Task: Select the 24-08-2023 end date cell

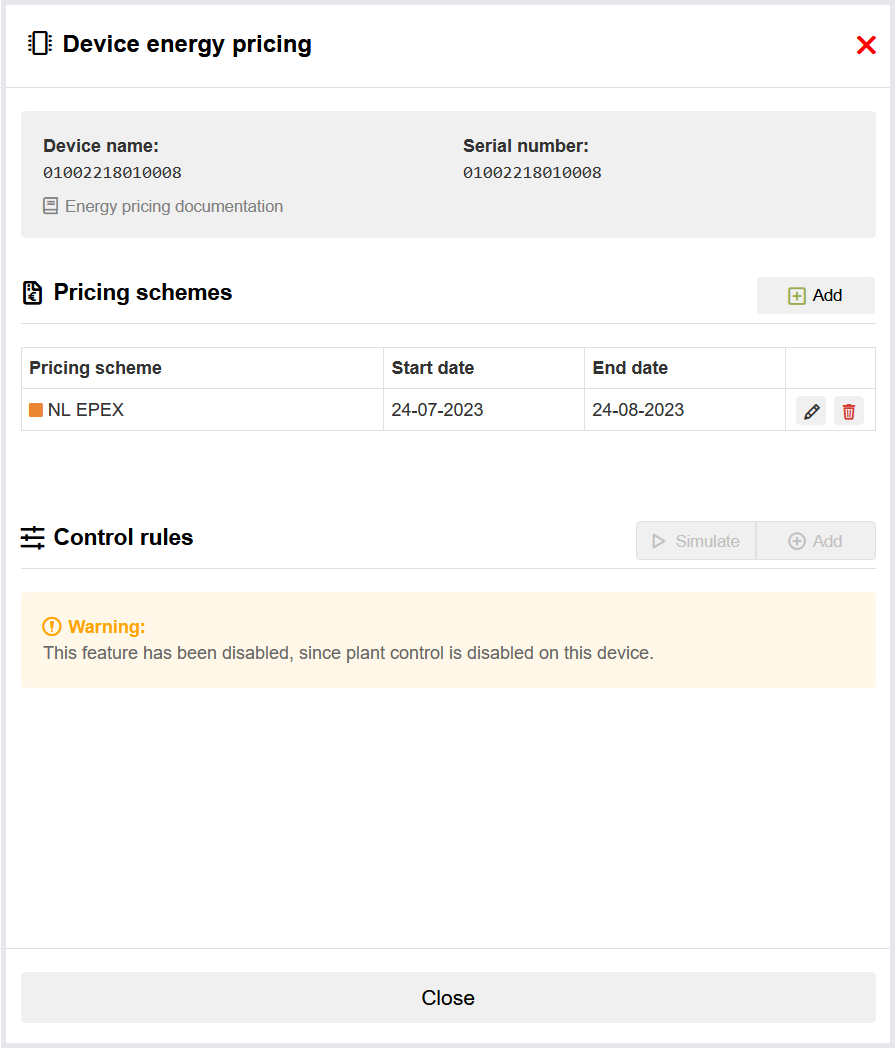Action: 638,410
